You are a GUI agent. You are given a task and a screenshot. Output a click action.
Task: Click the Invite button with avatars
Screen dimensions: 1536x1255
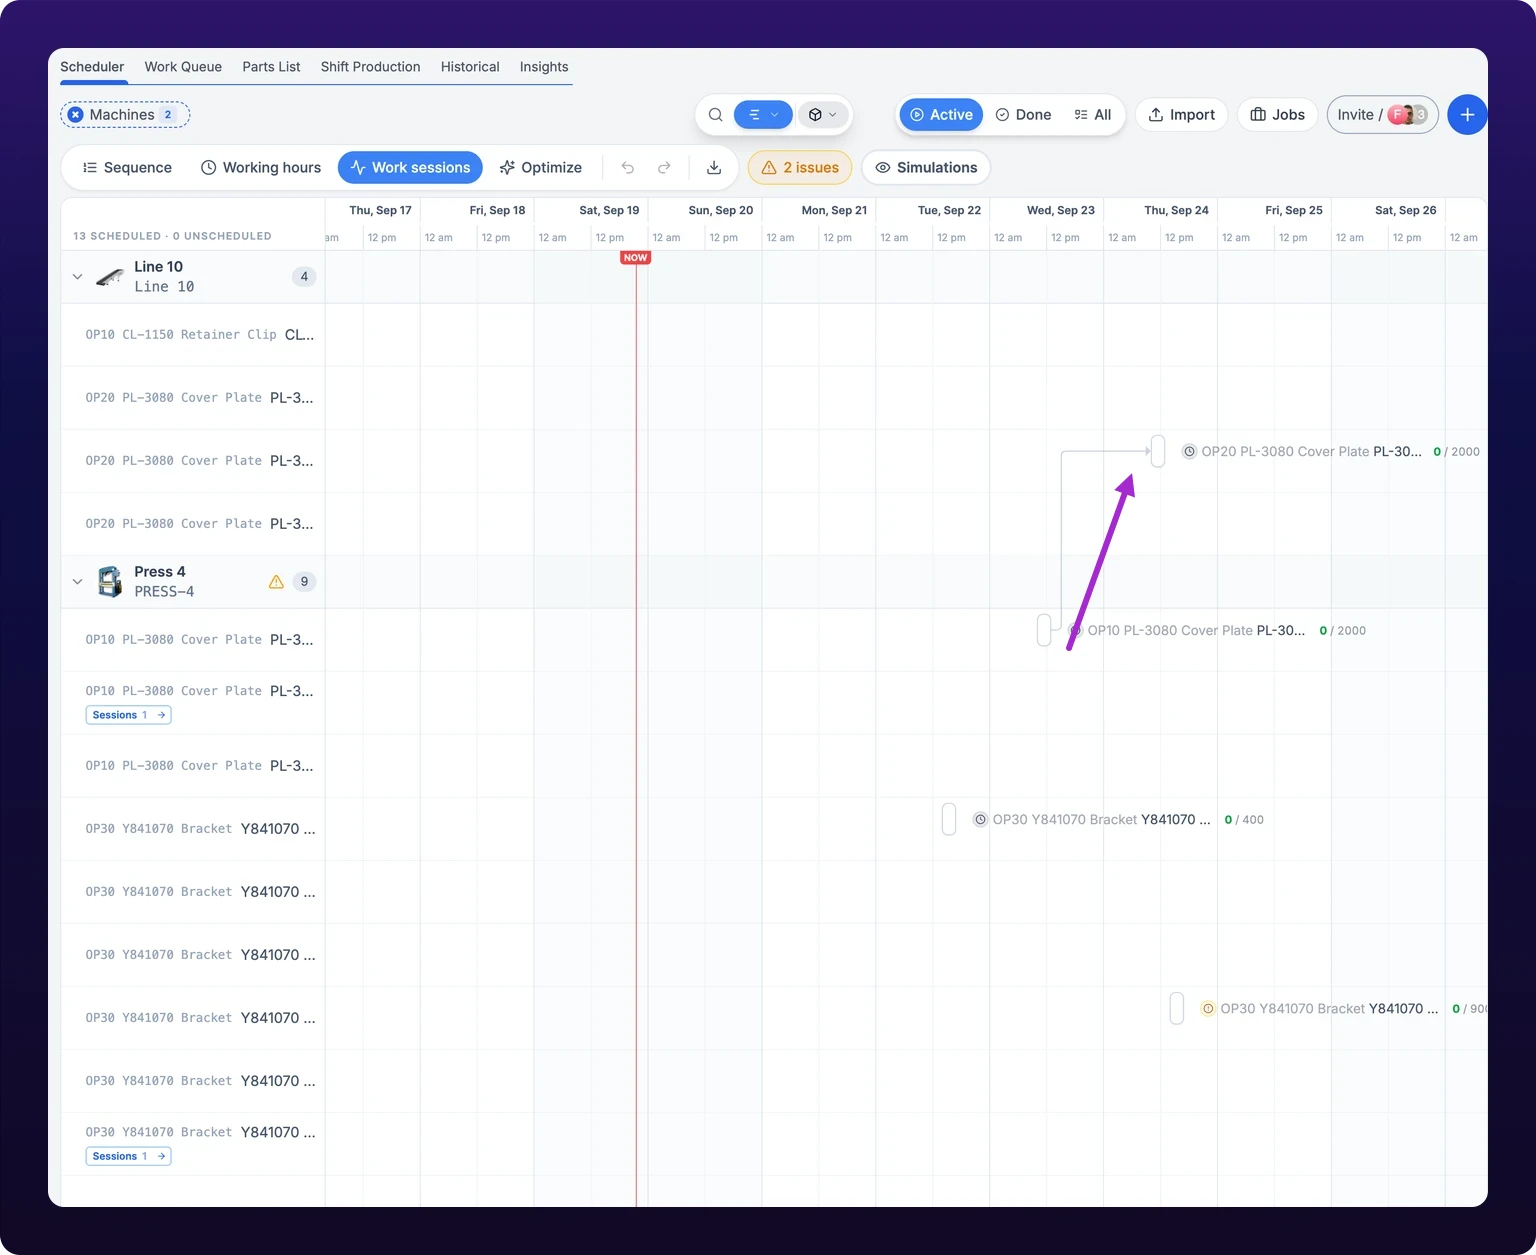click(1382, 115)
